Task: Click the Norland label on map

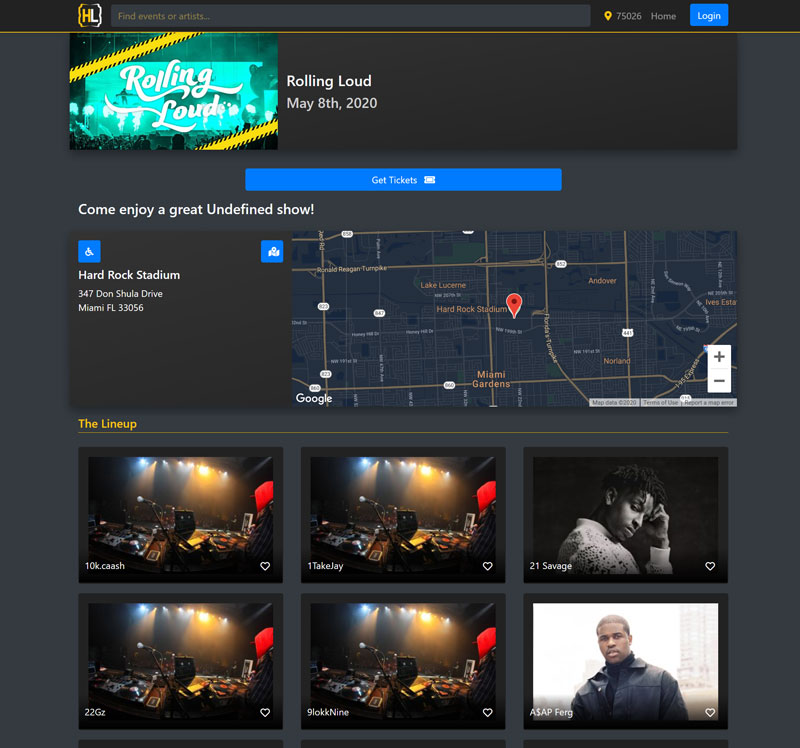Action: coord(616,361)
